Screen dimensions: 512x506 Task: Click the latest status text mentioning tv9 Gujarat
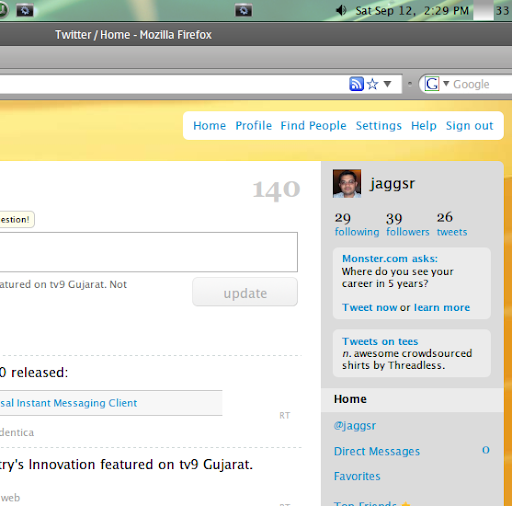63,284
